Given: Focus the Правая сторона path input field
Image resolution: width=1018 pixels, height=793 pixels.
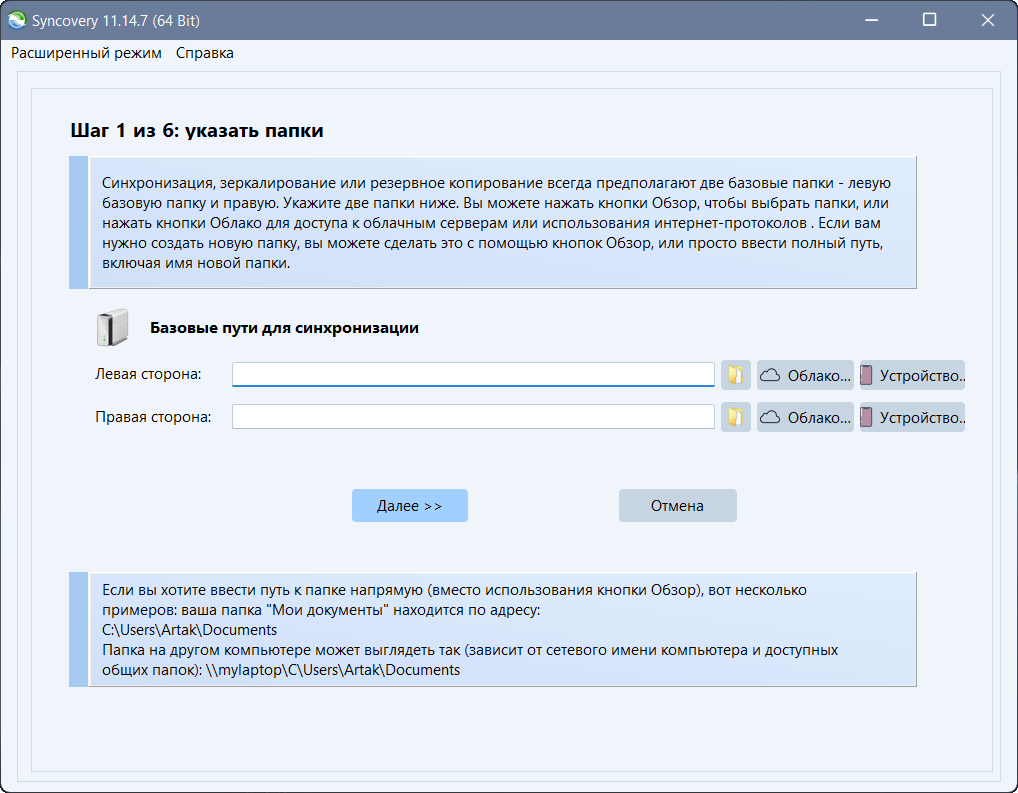Looking at the screenshot, I should [x=473, y=417].
